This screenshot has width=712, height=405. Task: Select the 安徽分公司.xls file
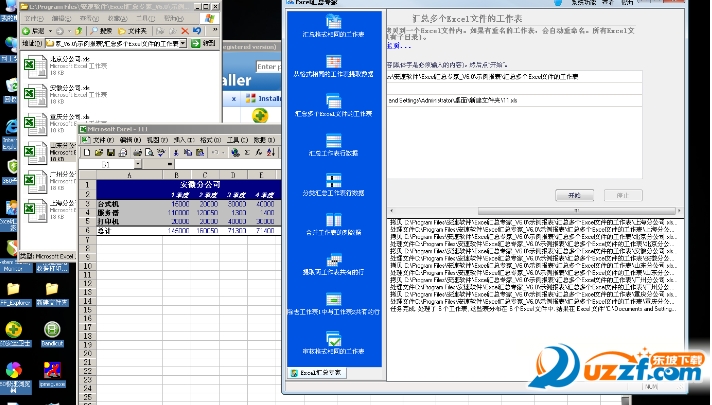(x=66, y=96)
